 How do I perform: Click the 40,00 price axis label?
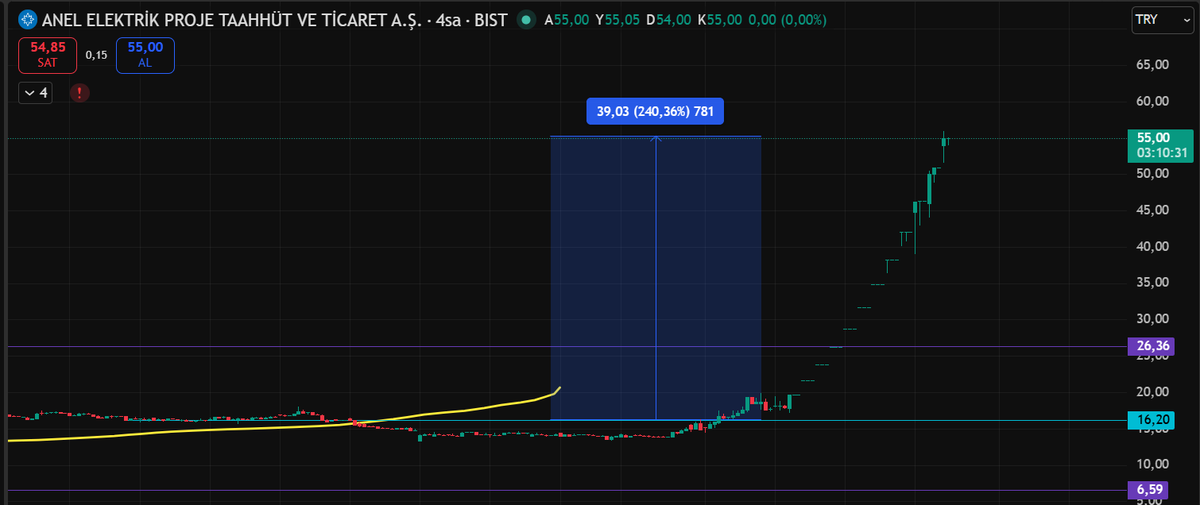pyautogui.click(x=1152, y=246)
